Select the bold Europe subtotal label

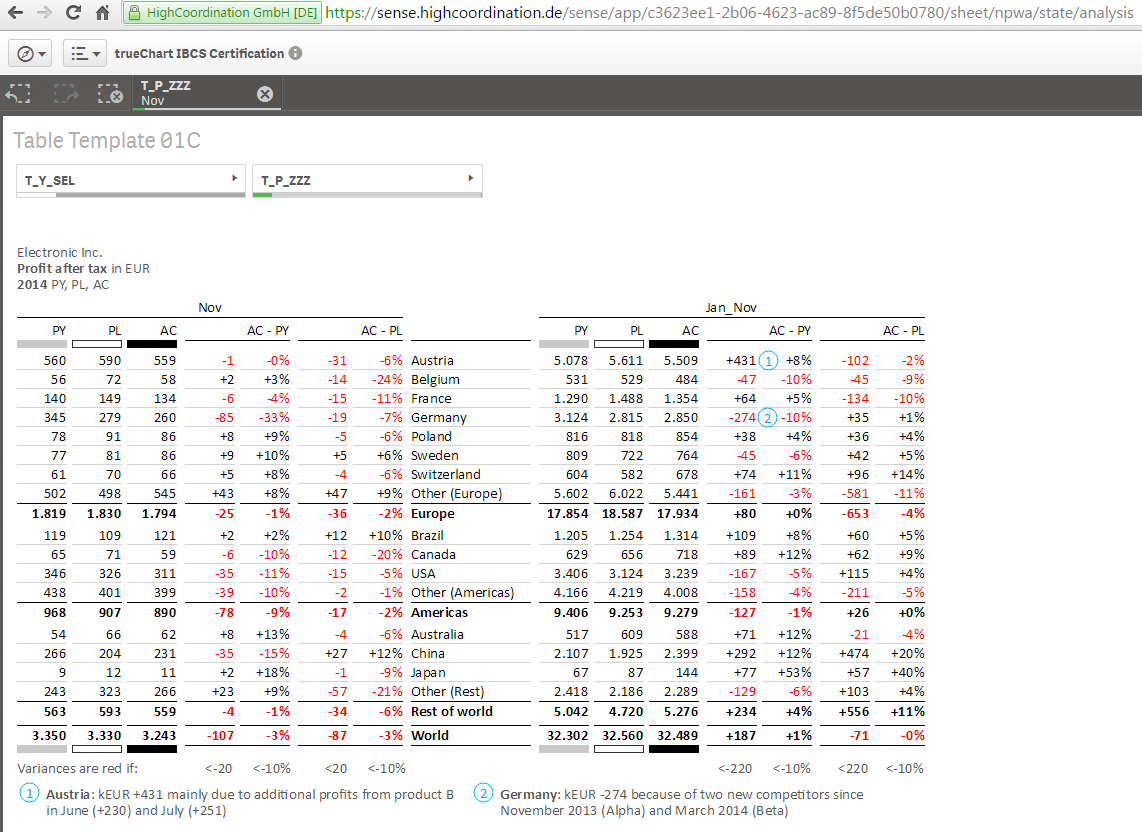pyautogui.click(x=433, y=514)
